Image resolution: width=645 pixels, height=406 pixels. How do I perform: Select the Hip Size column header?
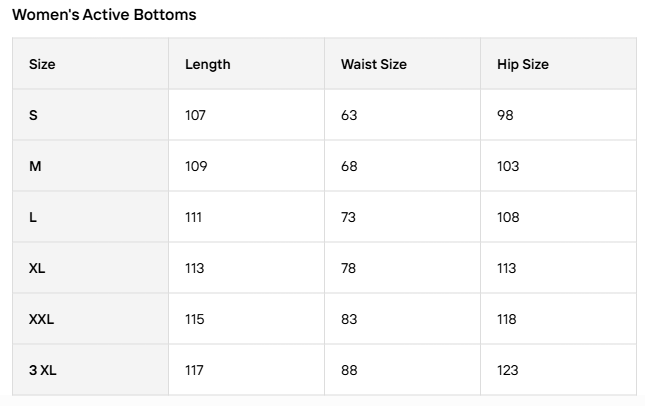[522, 64]
